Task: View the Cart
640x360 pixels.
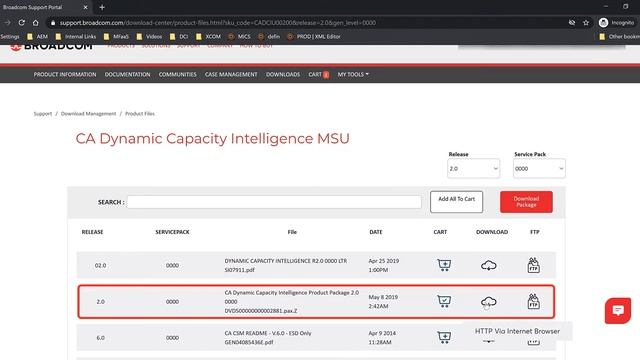Action: (318, 74)
